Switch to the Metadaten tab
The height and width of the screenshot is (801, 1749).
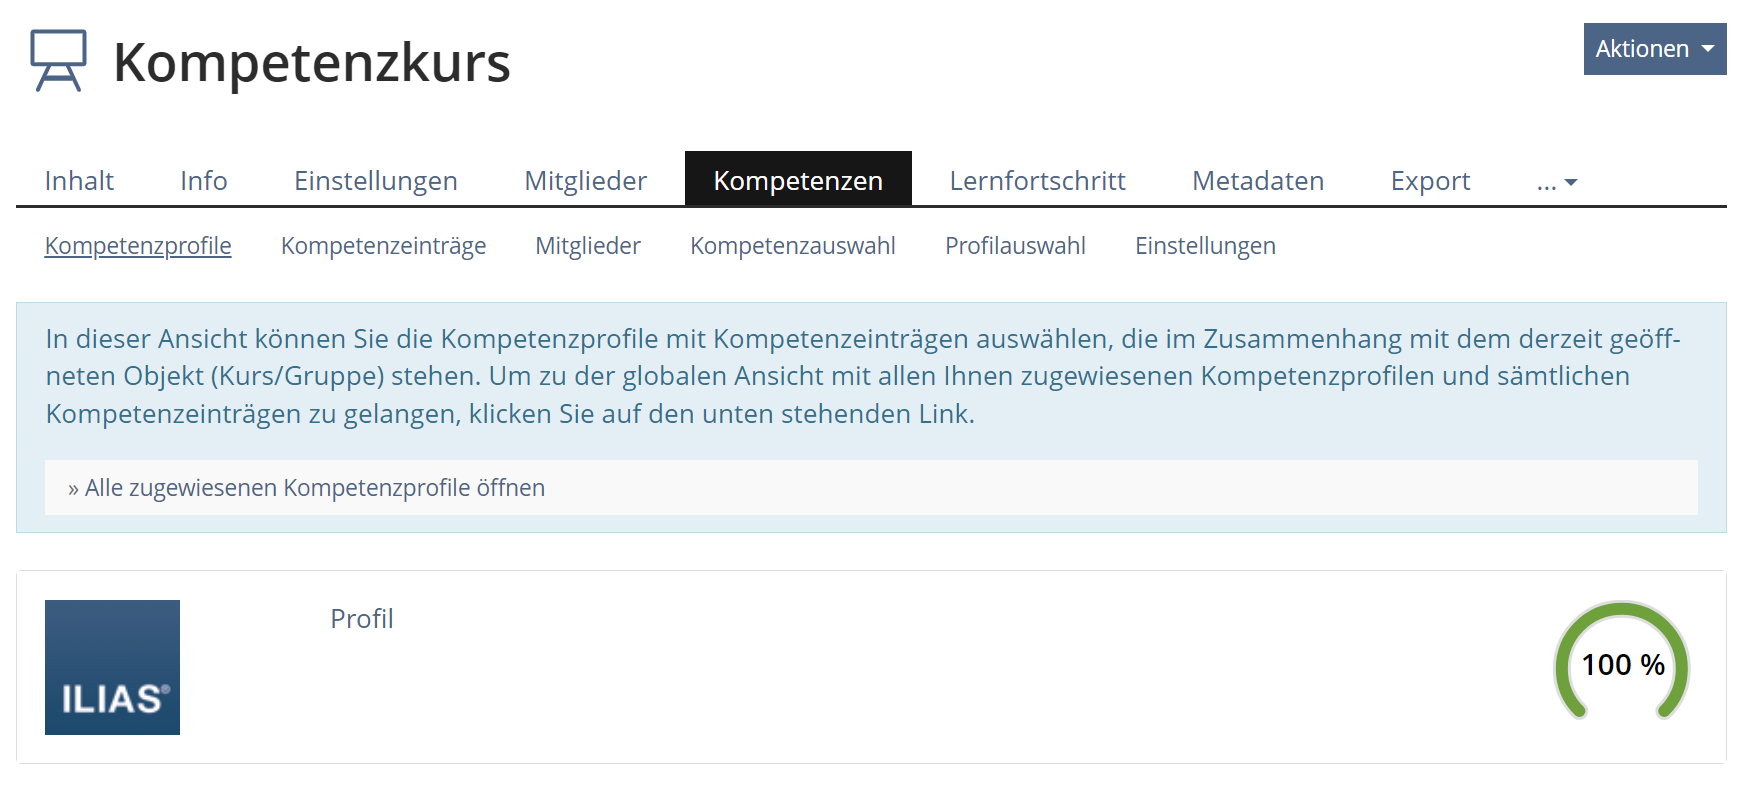(x=1257, y=181)
